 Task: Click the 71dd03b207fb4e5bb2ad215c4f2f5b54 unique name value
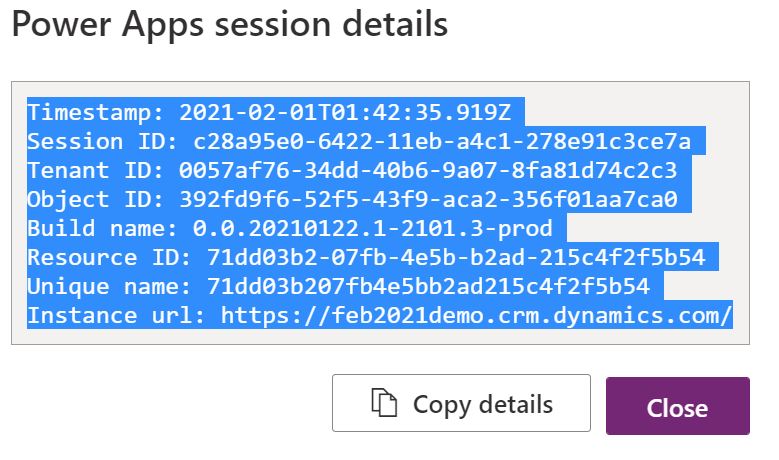(x=428, y=286)
